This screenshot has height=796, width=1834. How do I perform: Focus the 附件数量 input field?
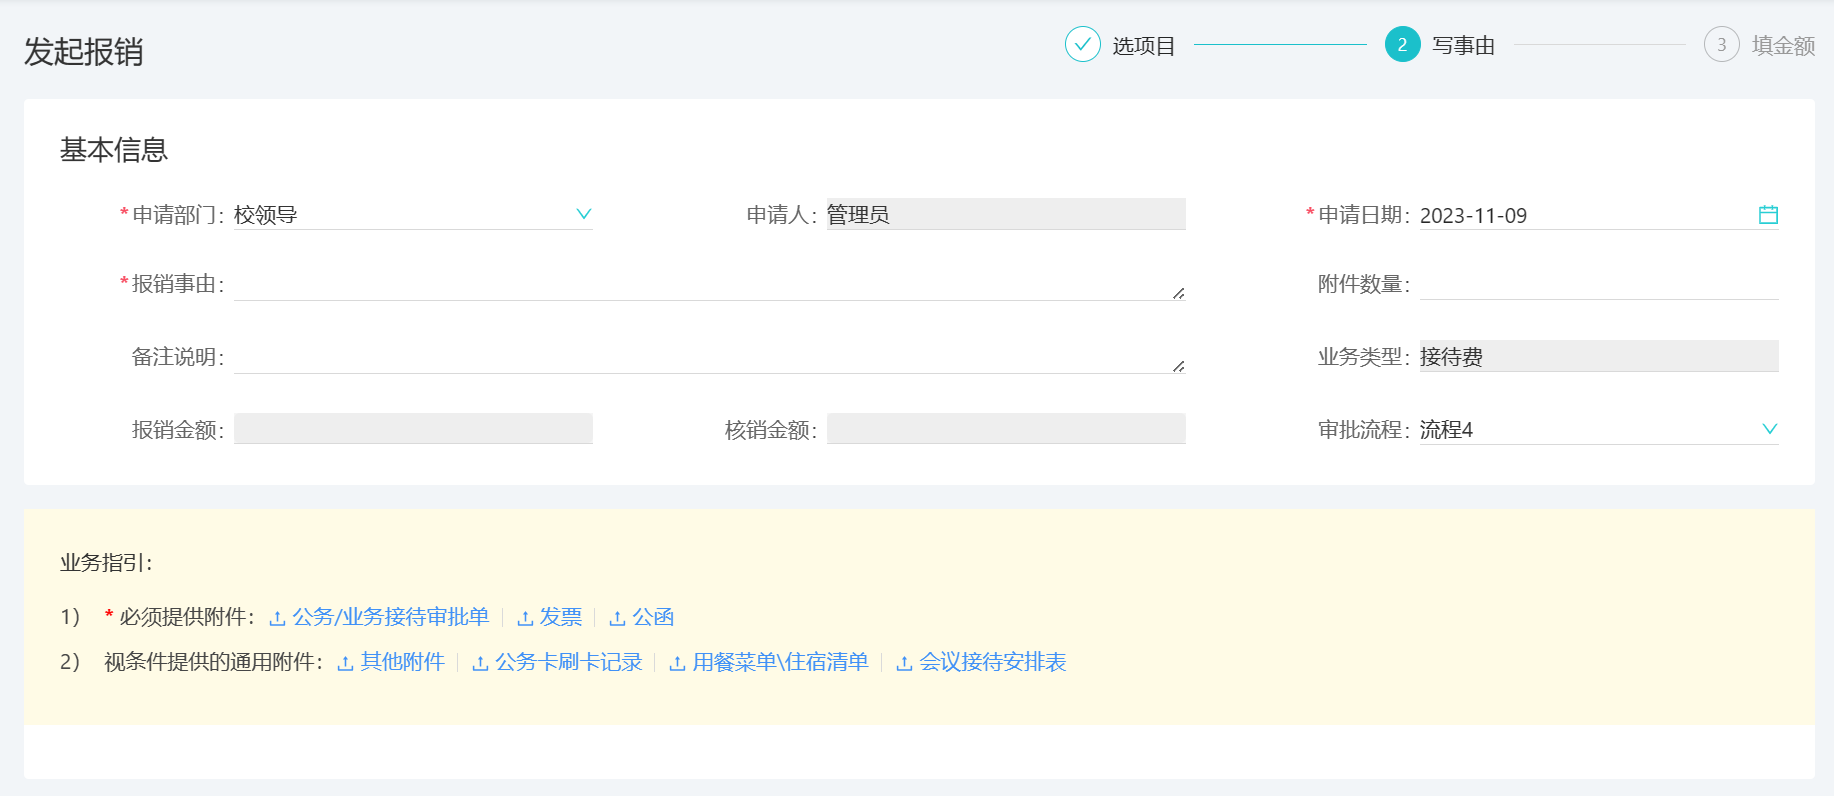(x=1599, y=284)
